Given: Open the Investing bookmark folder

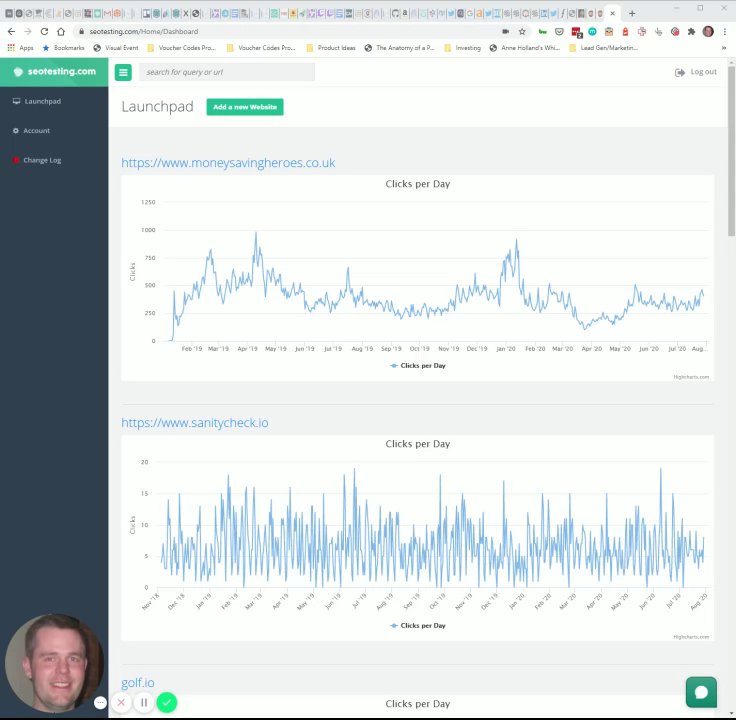Looking at the screenshot, I should click(462, 48).
